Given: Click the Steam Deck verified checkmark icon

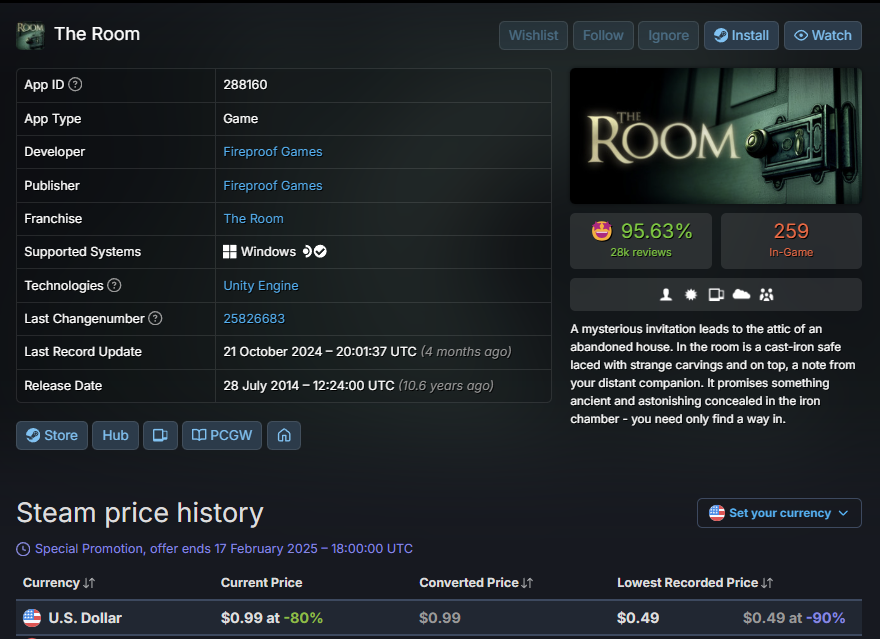Looking at the screenshot, I should pyautogui.click(x=320, y=251).
